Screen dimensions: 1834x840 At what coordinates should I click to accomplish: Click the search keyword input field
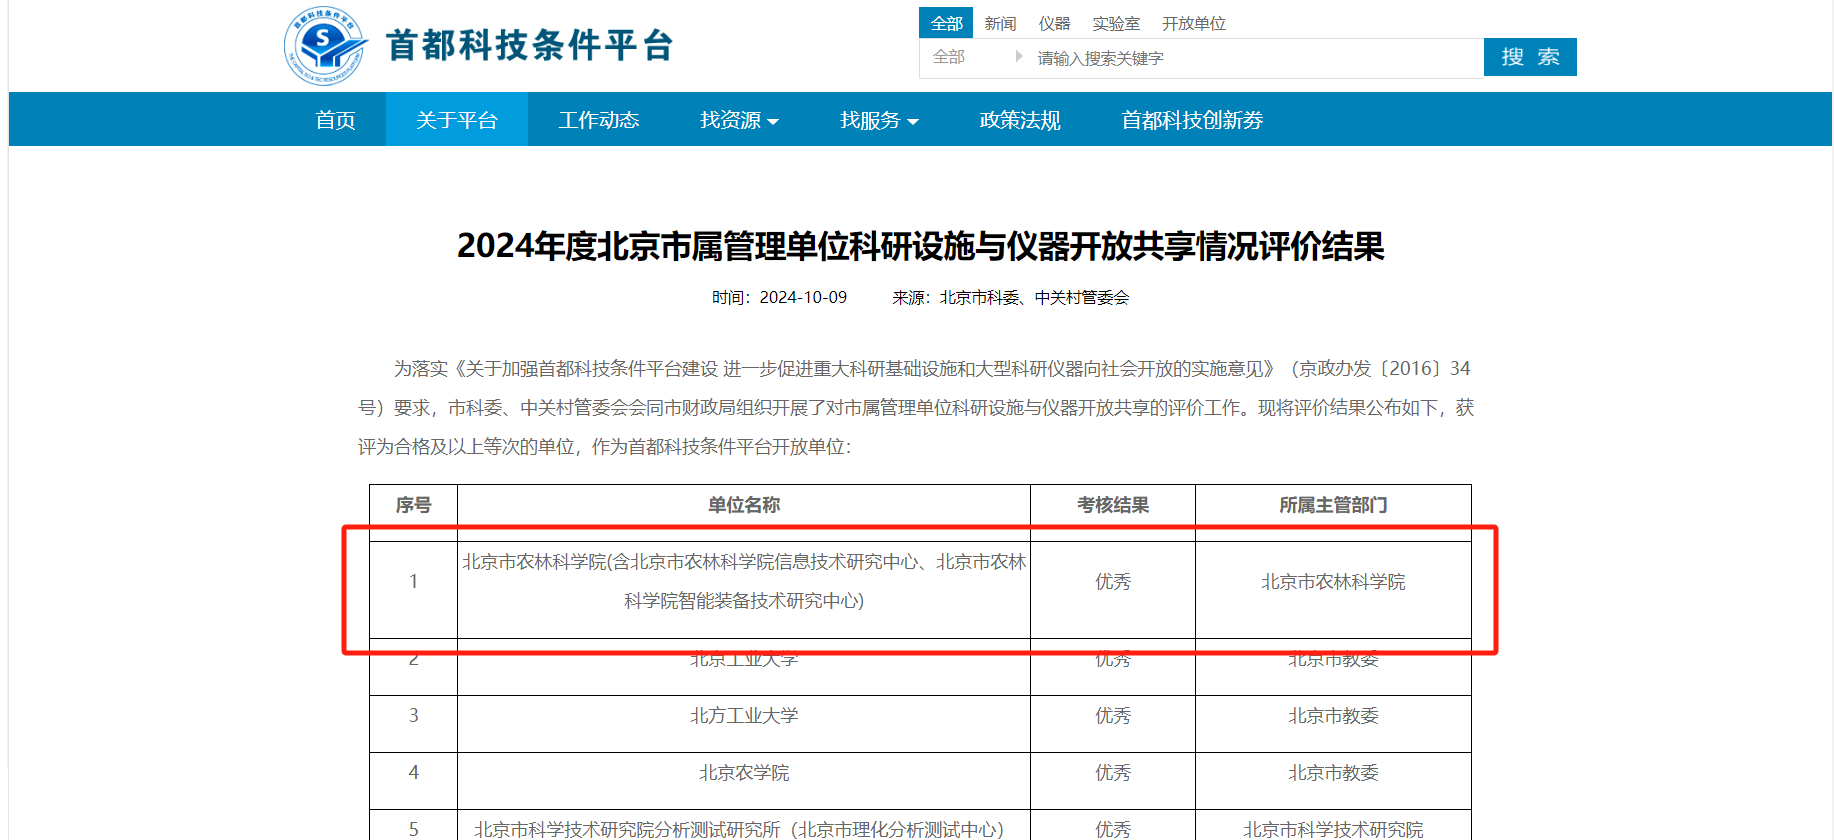pyautogui.click(x=1250, y=58)
